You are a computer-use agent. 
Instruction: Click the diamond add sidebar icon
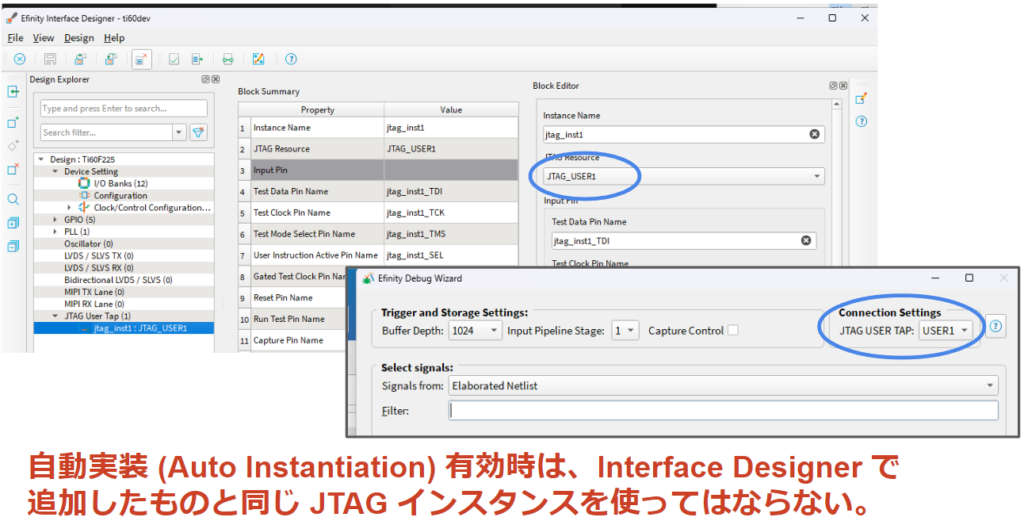tap(13, 146)
